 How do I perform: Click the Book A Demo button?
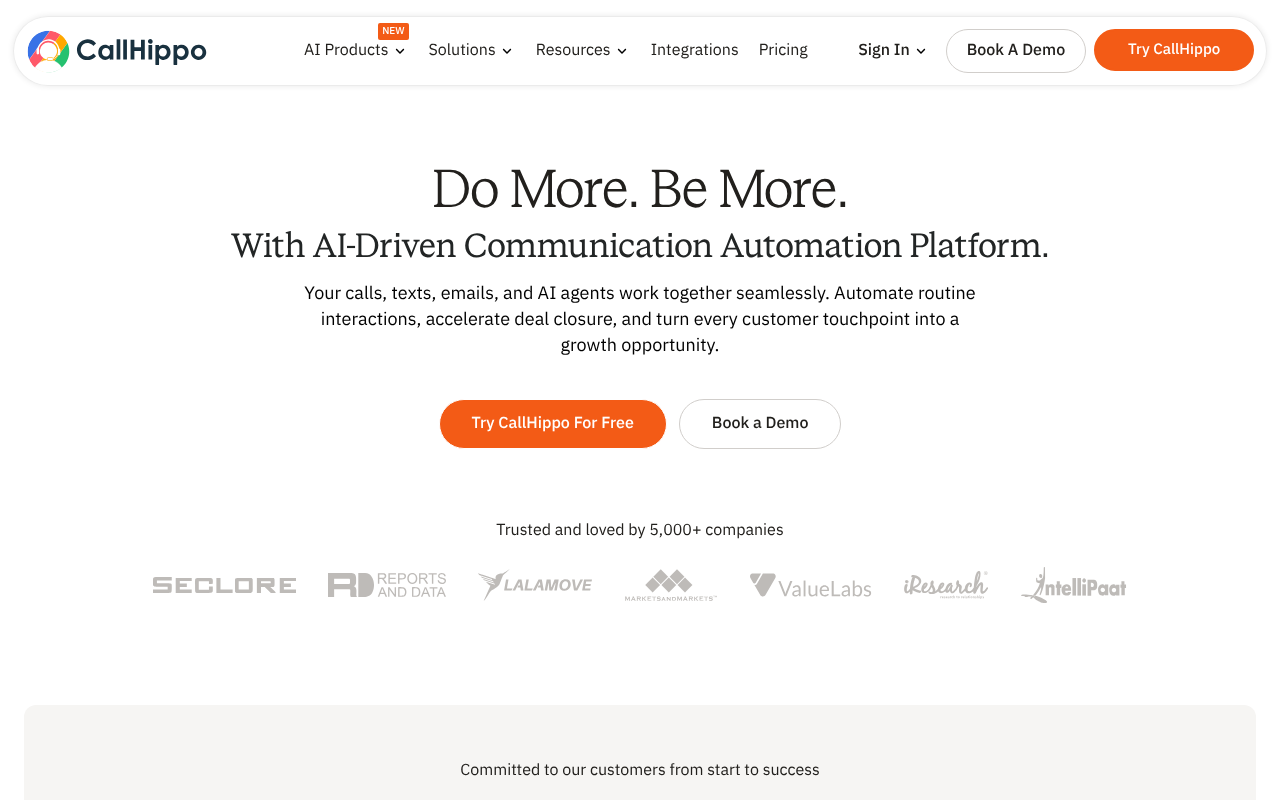(x=1015, y=50)
